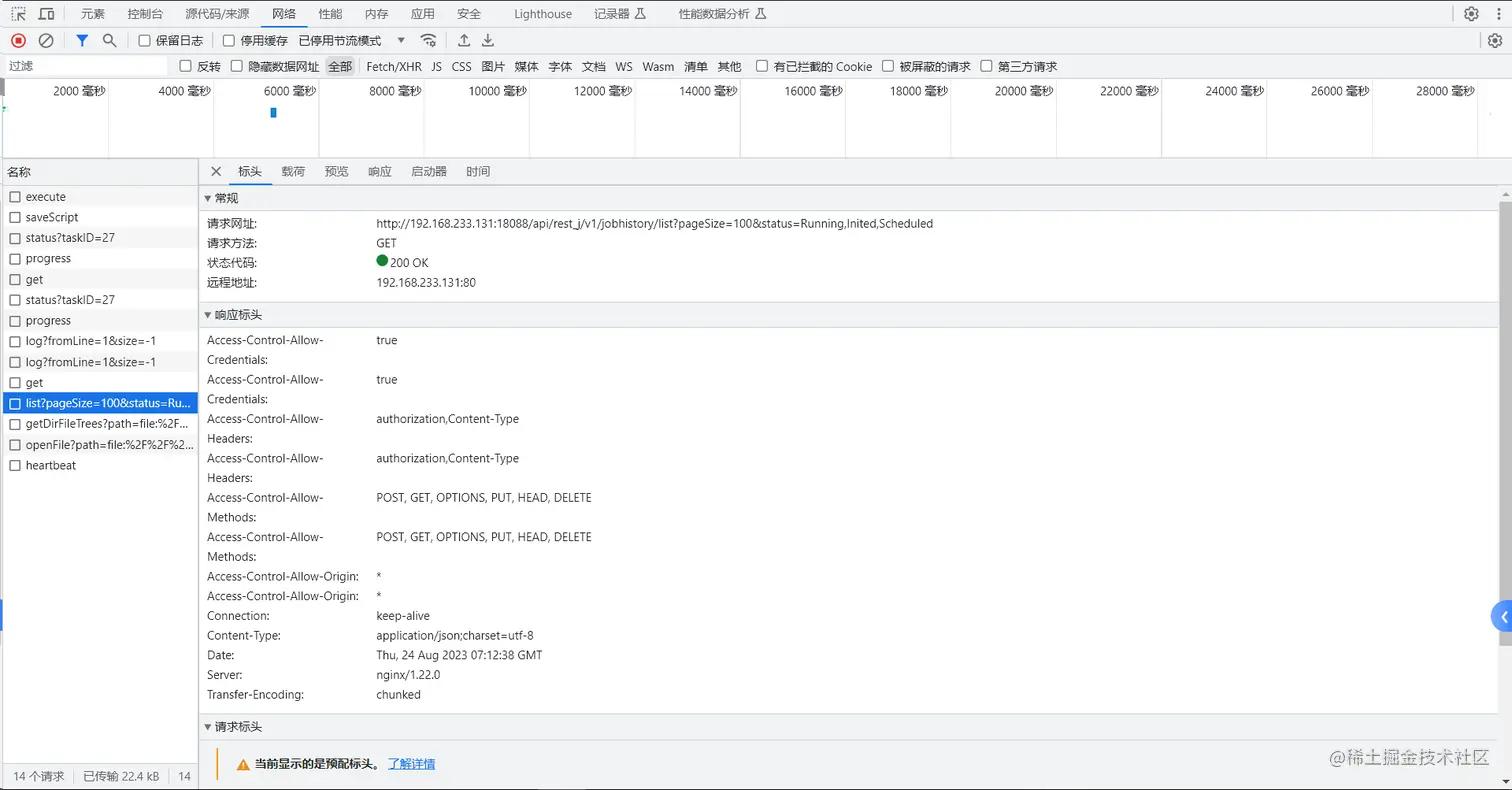This screenshot has height=790, width=1512.
Task: Stop recording the network log
Action: click(x=18, y=40)
